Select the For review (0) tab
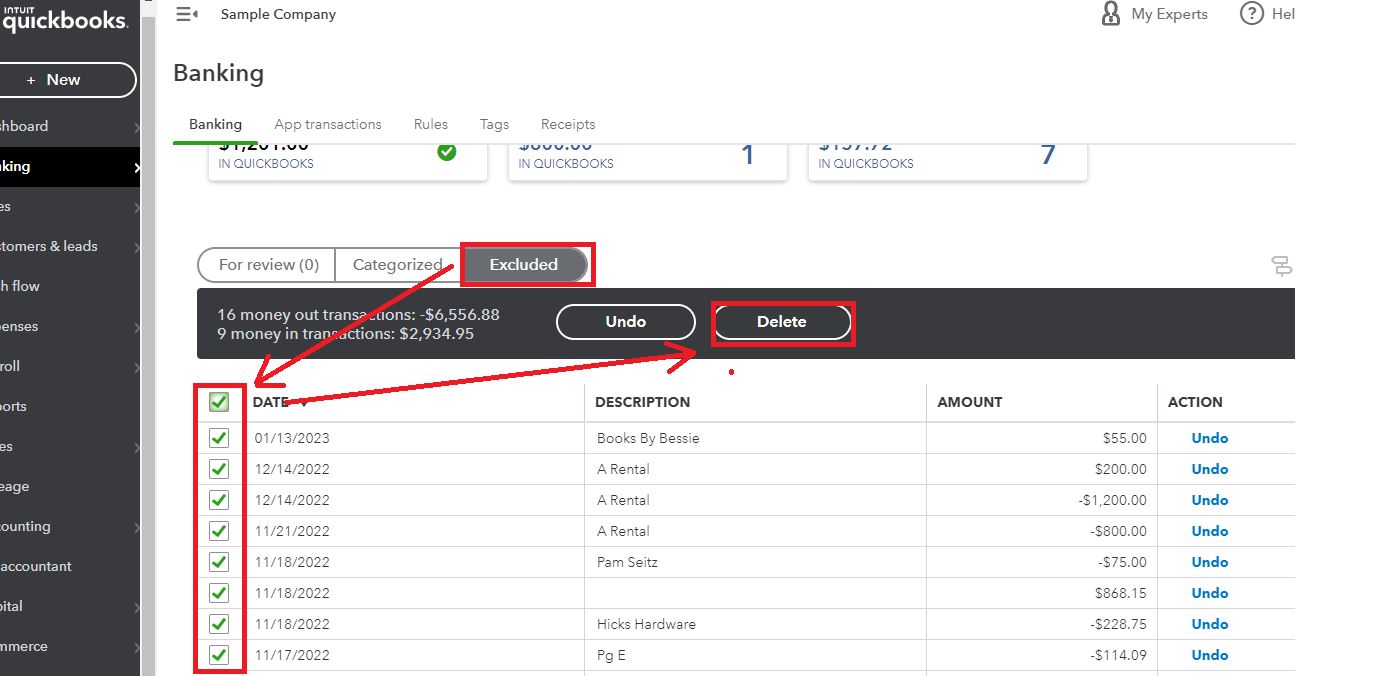 (268, 265)
